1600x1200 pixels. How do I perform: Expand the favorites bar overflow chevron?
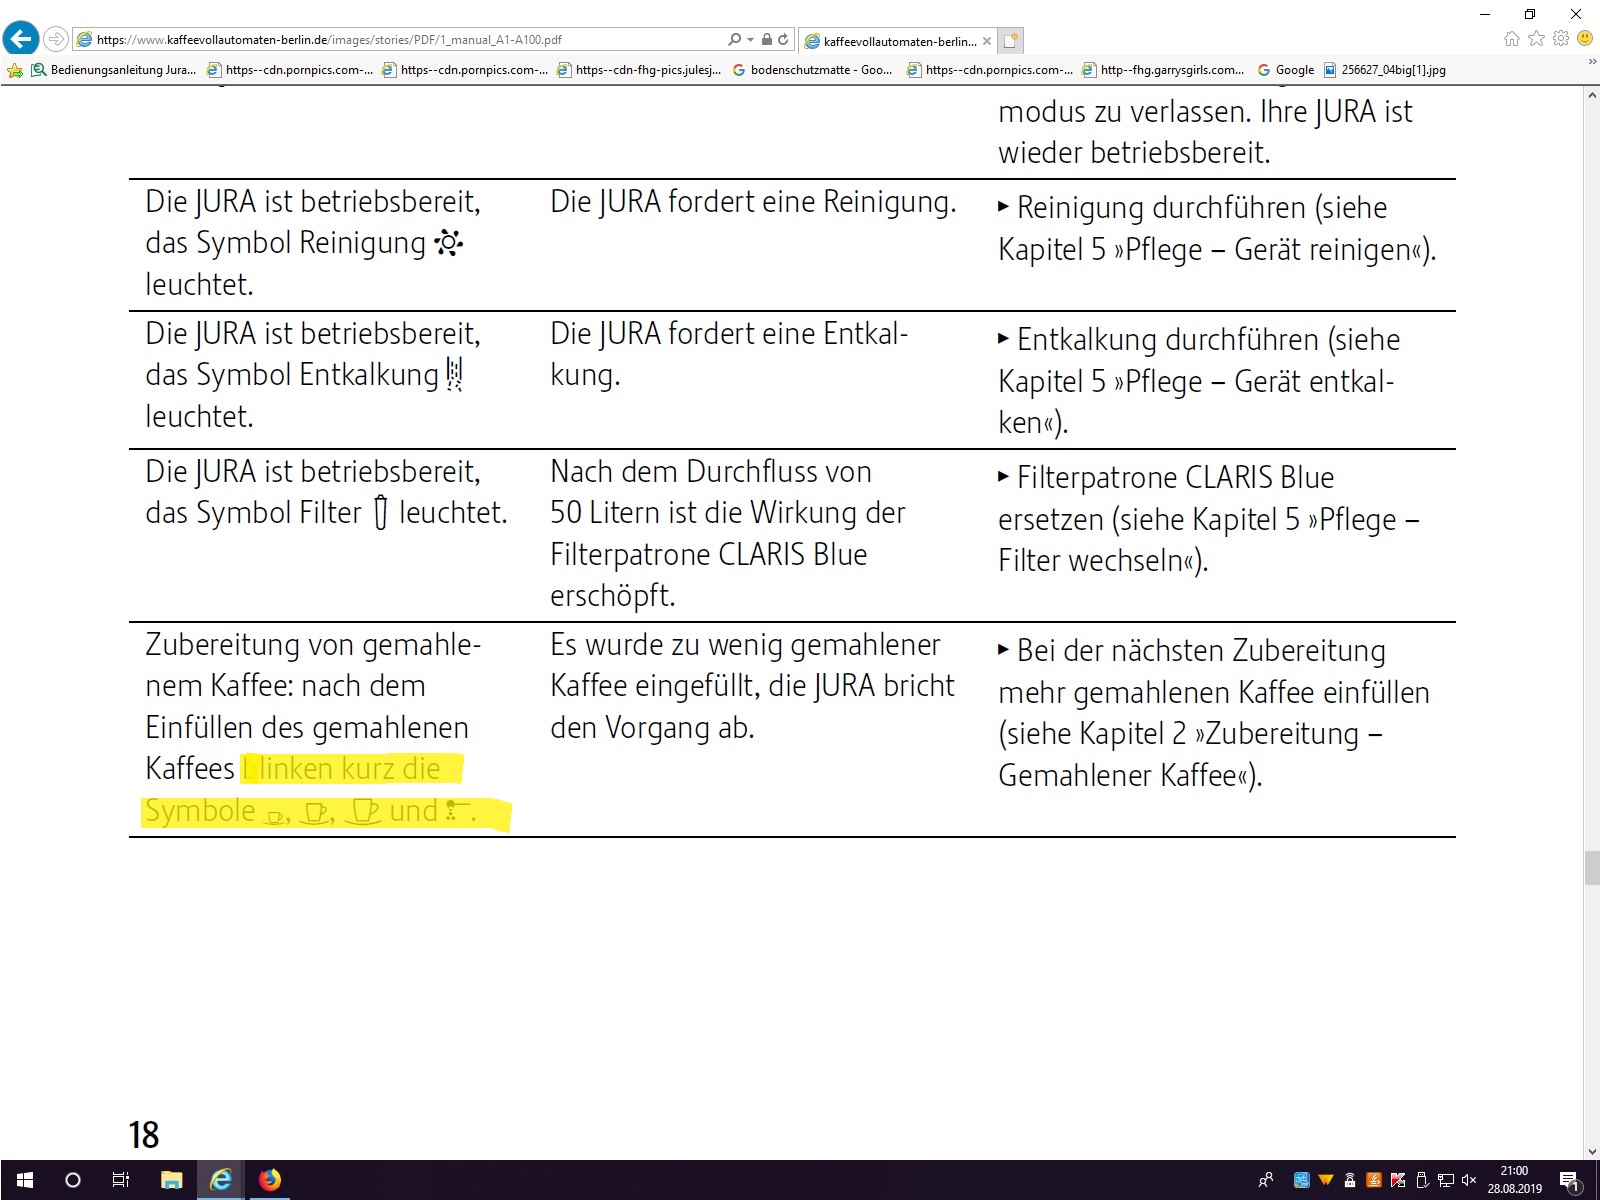pos(1592,62)
